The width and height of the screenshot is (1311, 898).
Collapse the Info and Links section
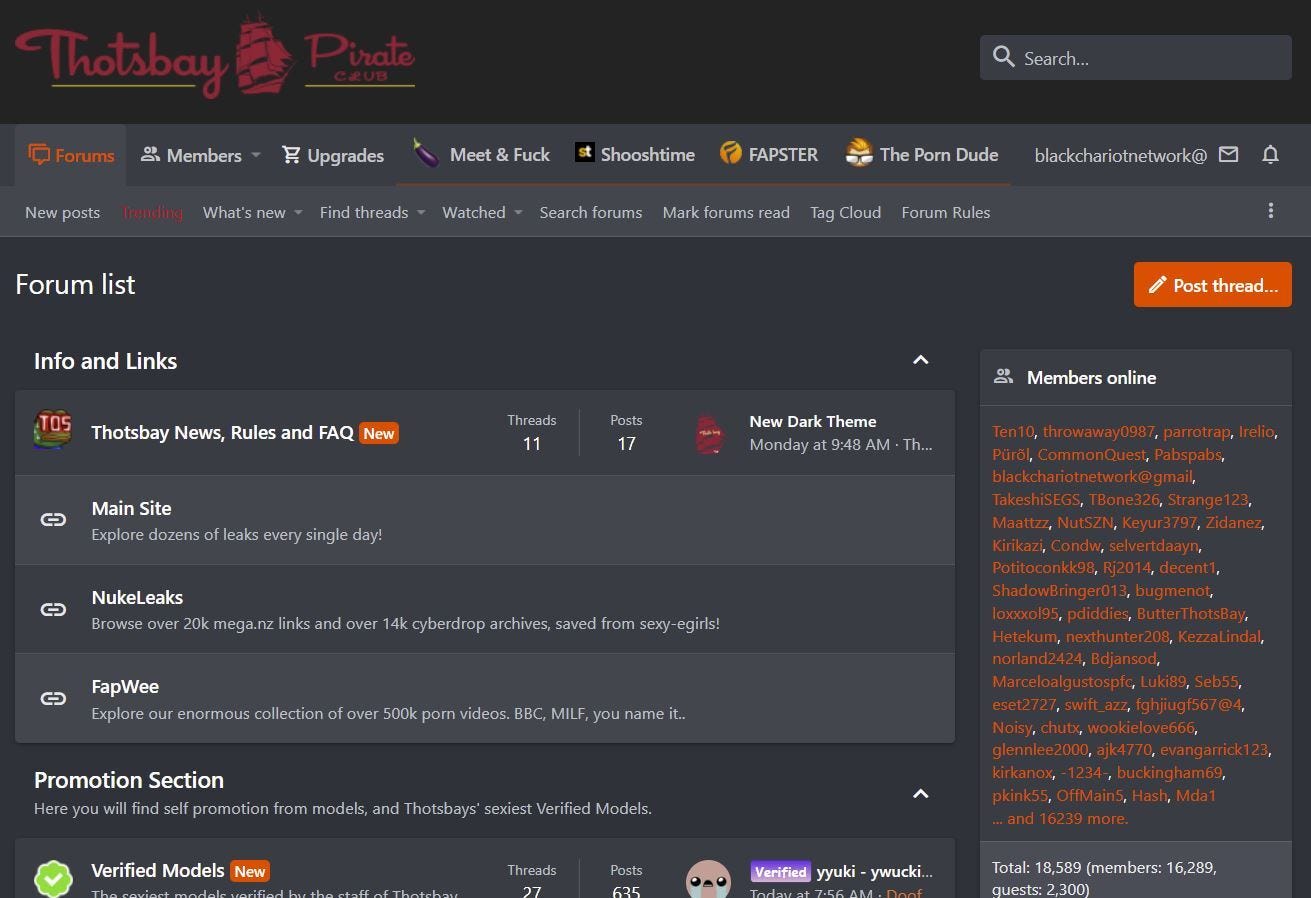[x=921, y=360]
